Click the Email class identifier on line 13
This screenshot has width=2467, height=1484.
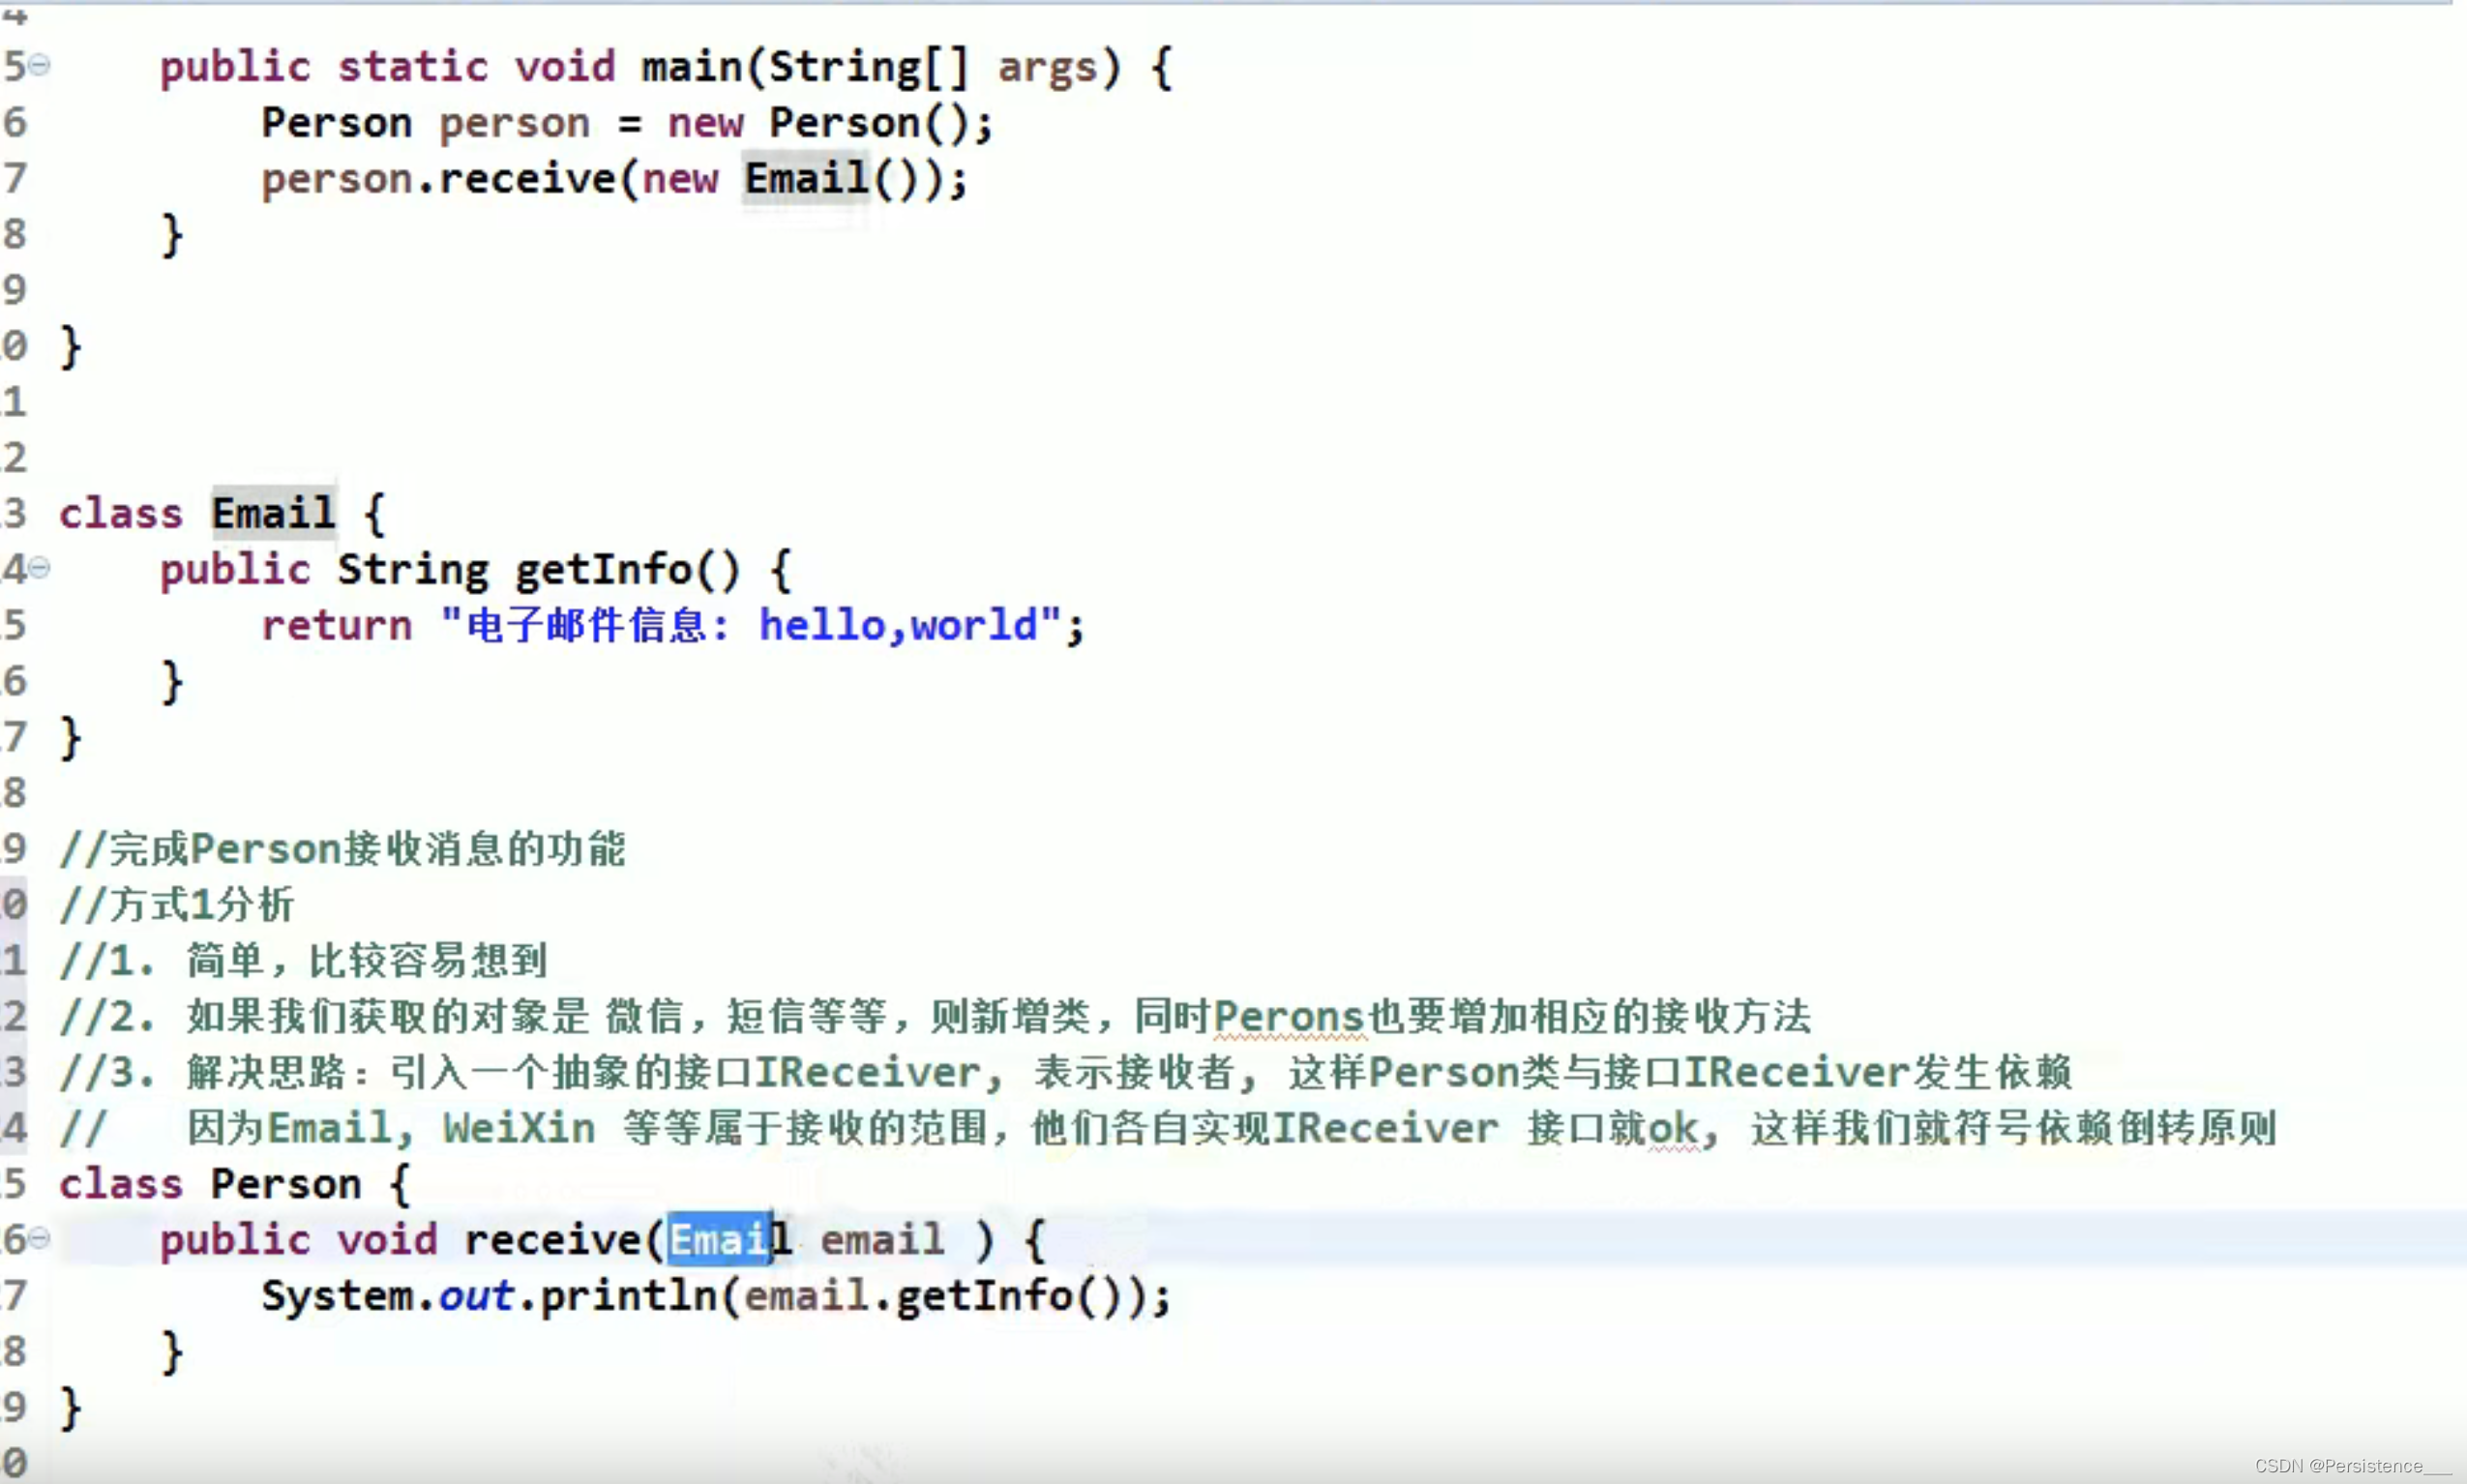[271, 511]
